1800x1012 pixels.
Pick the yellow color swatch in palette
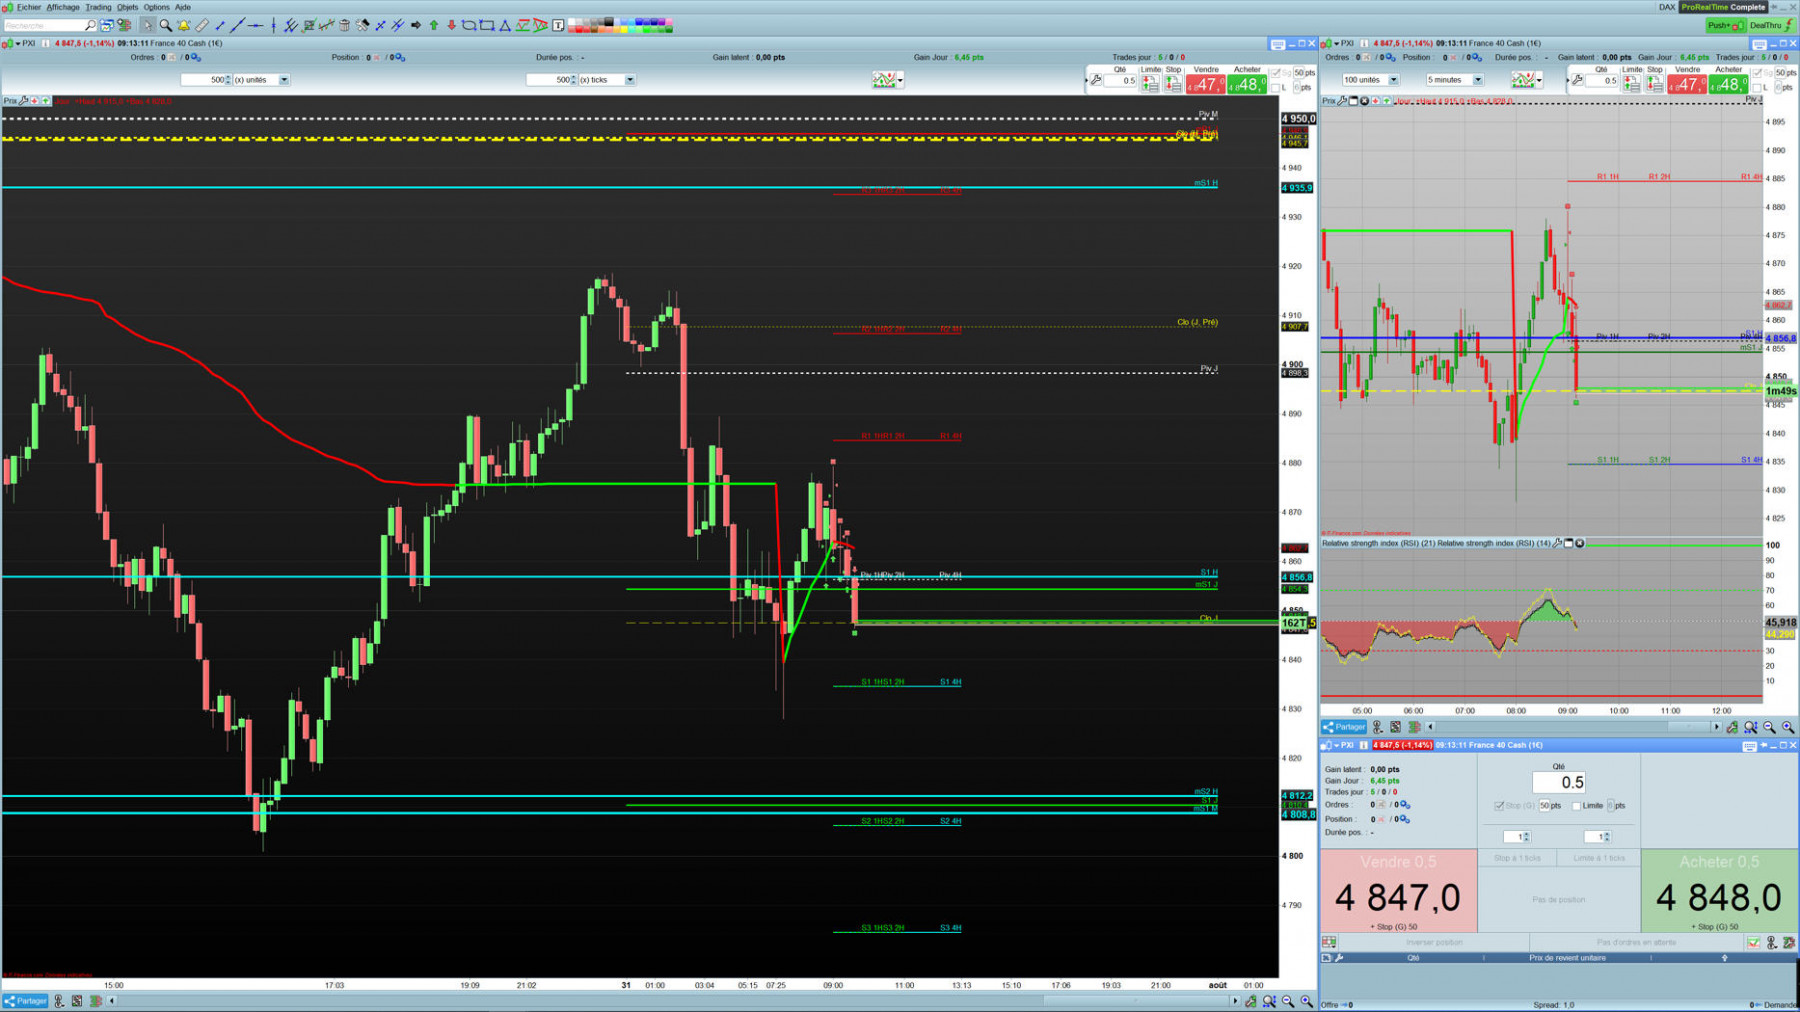coord(624,29)
